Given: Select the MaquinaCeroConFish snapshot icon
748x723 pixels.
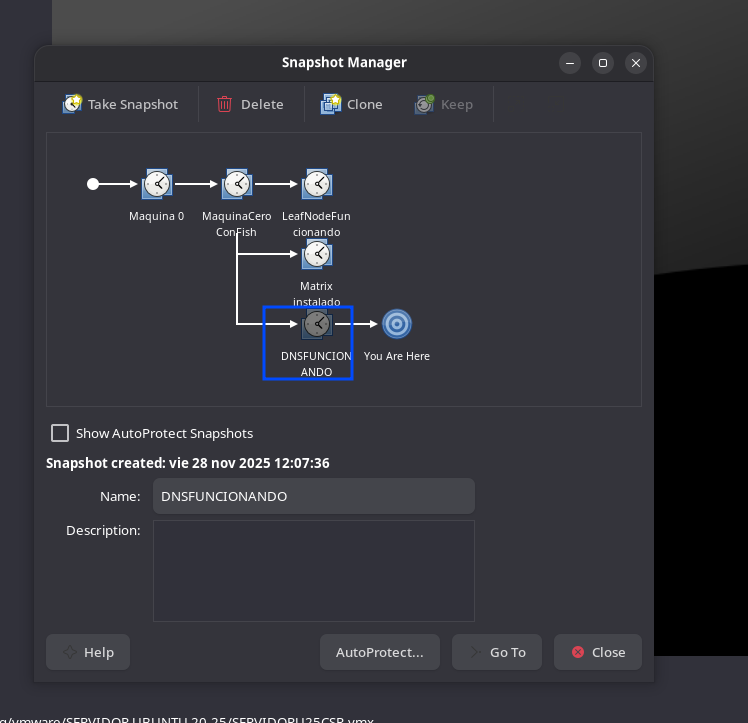Looking at the screenshot, I should (x=237, y=184).
